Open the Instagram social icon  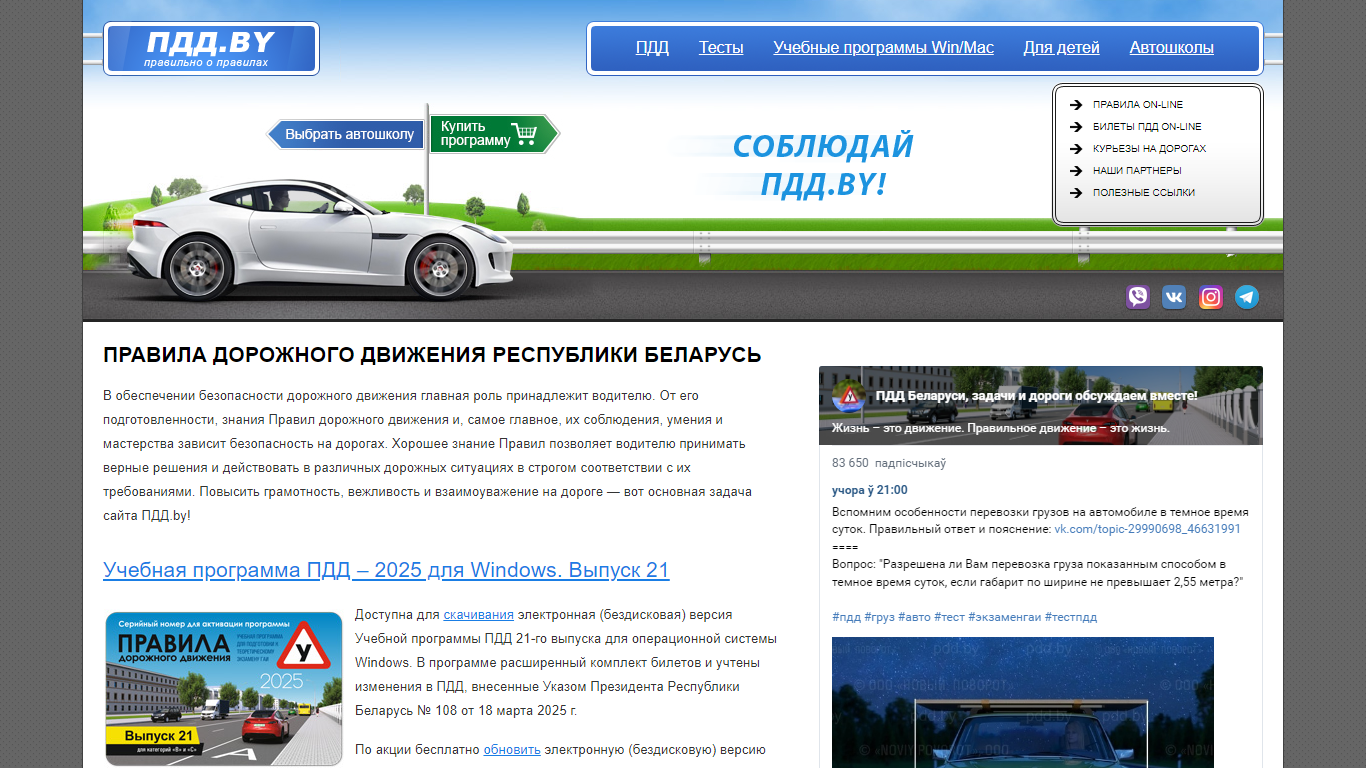1211,297
